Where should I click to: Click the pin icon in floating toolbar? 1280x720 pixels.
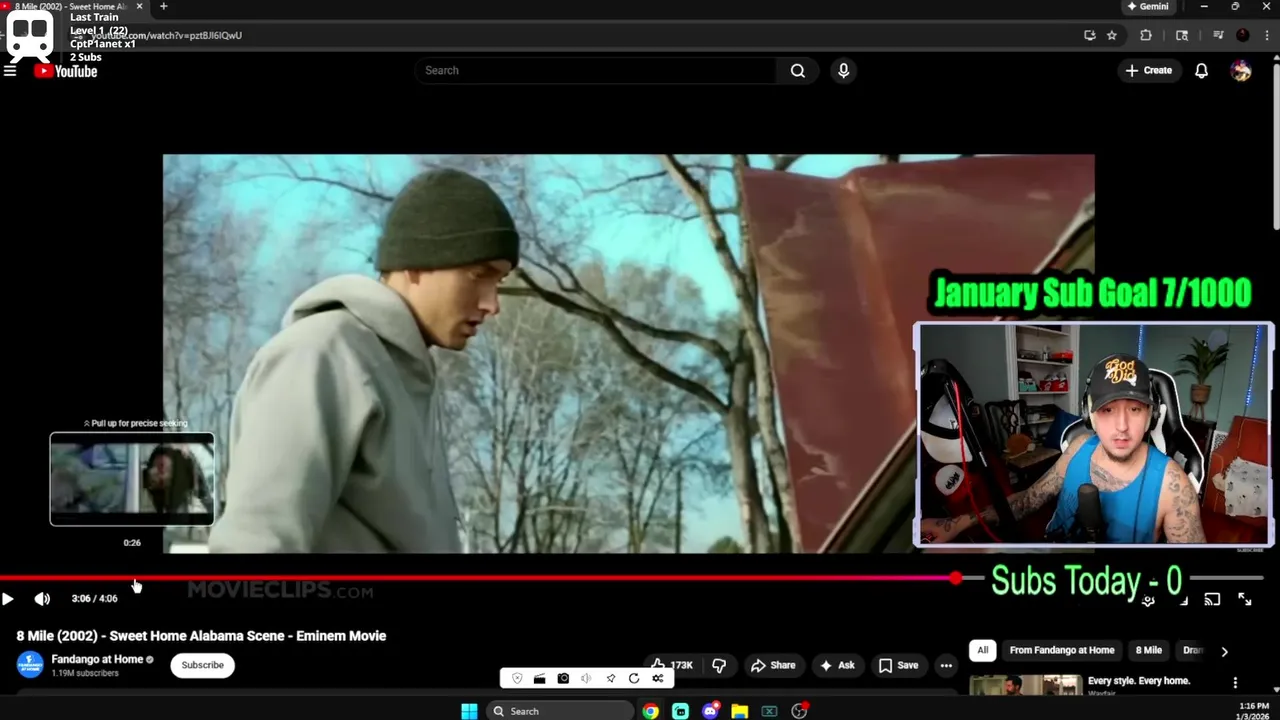click(x=610, y=678)
